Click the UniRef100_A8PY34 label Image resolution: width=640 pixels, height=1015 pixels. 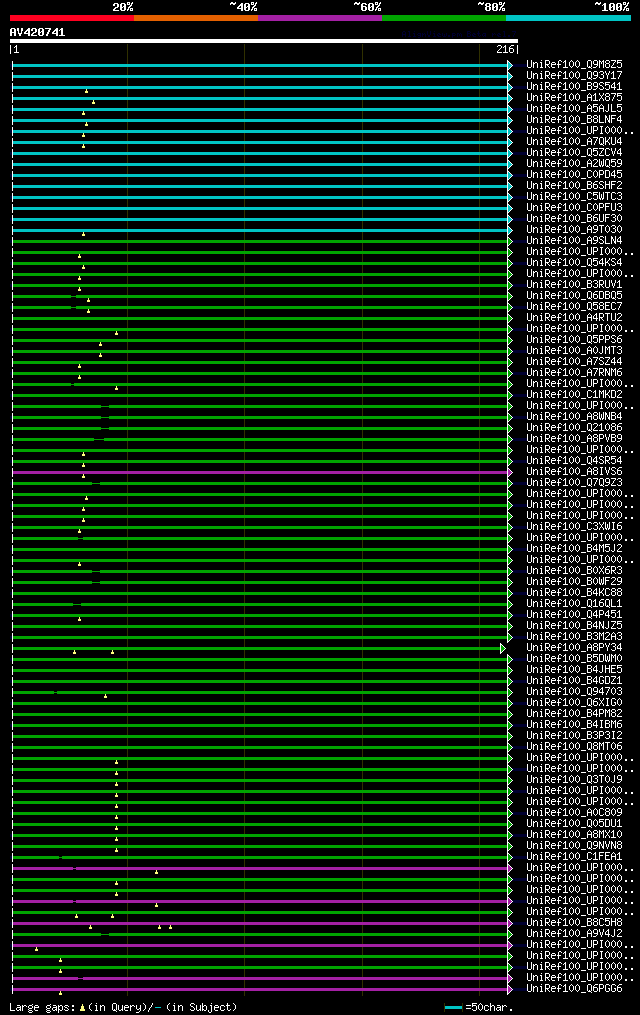pyautogui.click(x=574, y=648)
